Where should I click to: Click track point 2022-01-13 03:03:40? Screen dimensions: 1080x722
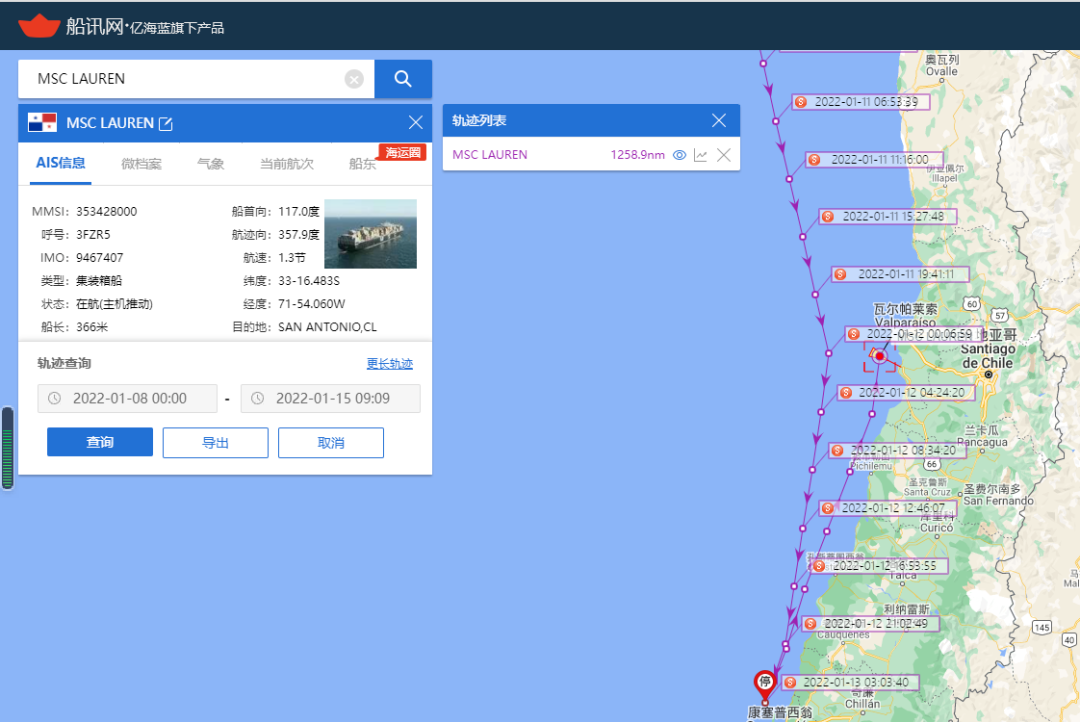click(x=851, y=683)
